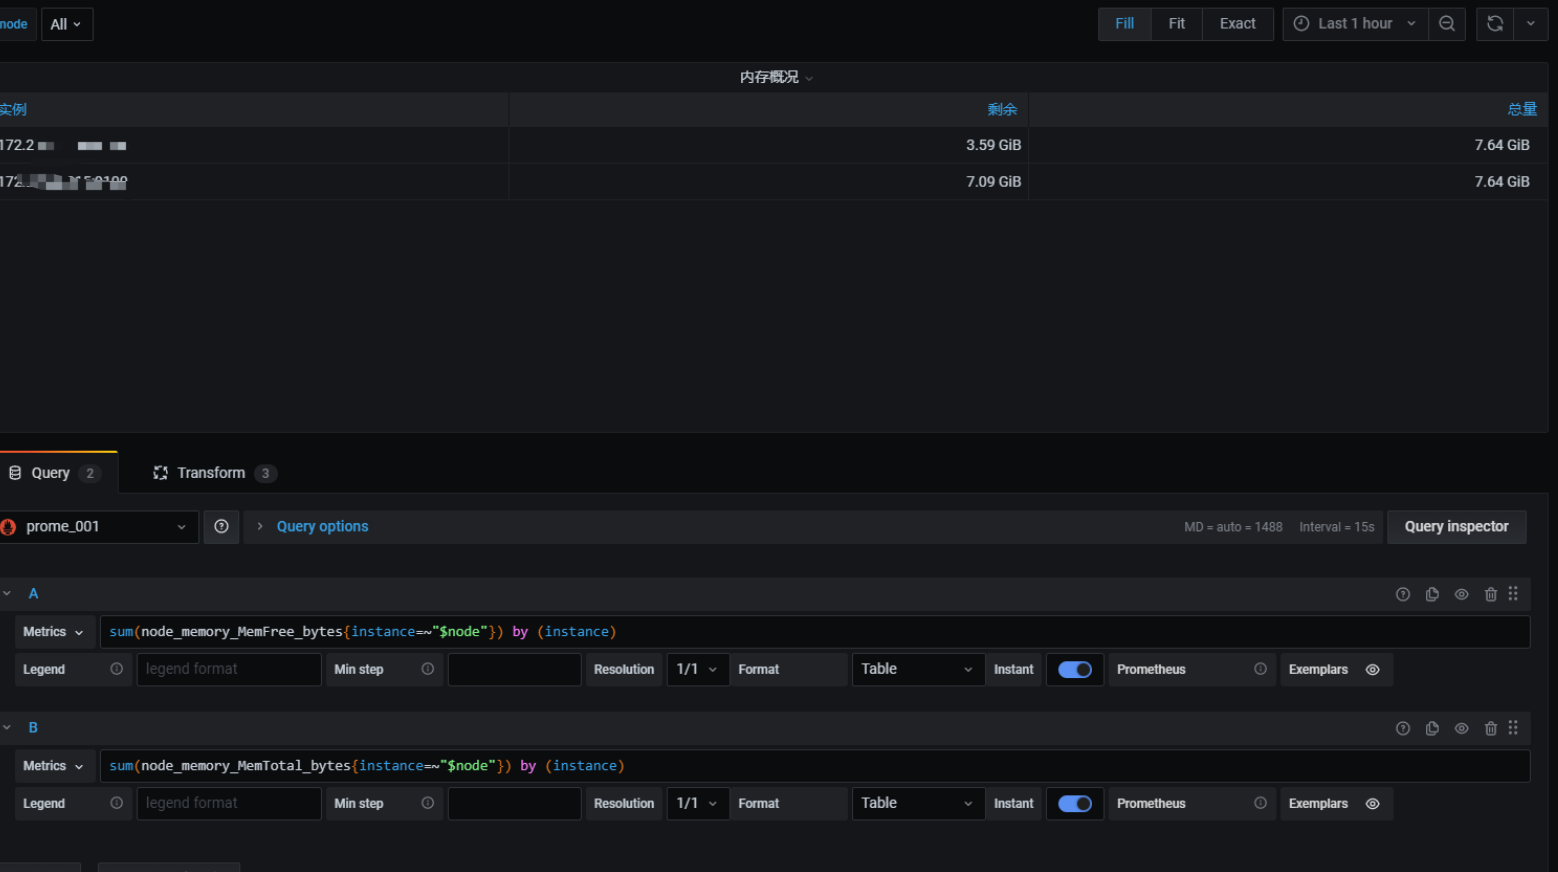Click the Min step field in query A

pyautogui.click(x=514, y=670)
